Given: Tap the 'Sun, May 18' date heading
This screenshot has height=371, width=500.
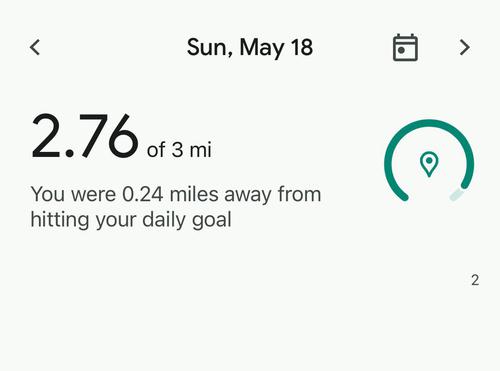Looking at the screenshot, I should (x=250, y=48).
